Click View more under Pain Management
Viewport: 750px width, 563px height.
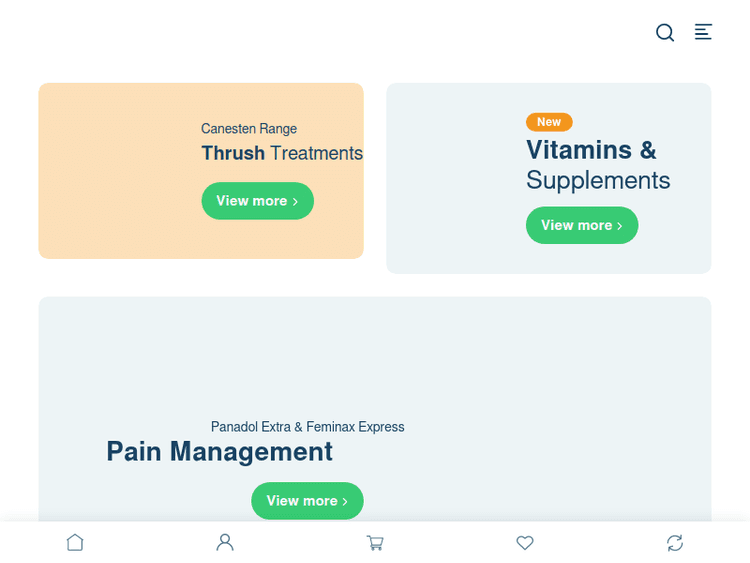[306, 501]
